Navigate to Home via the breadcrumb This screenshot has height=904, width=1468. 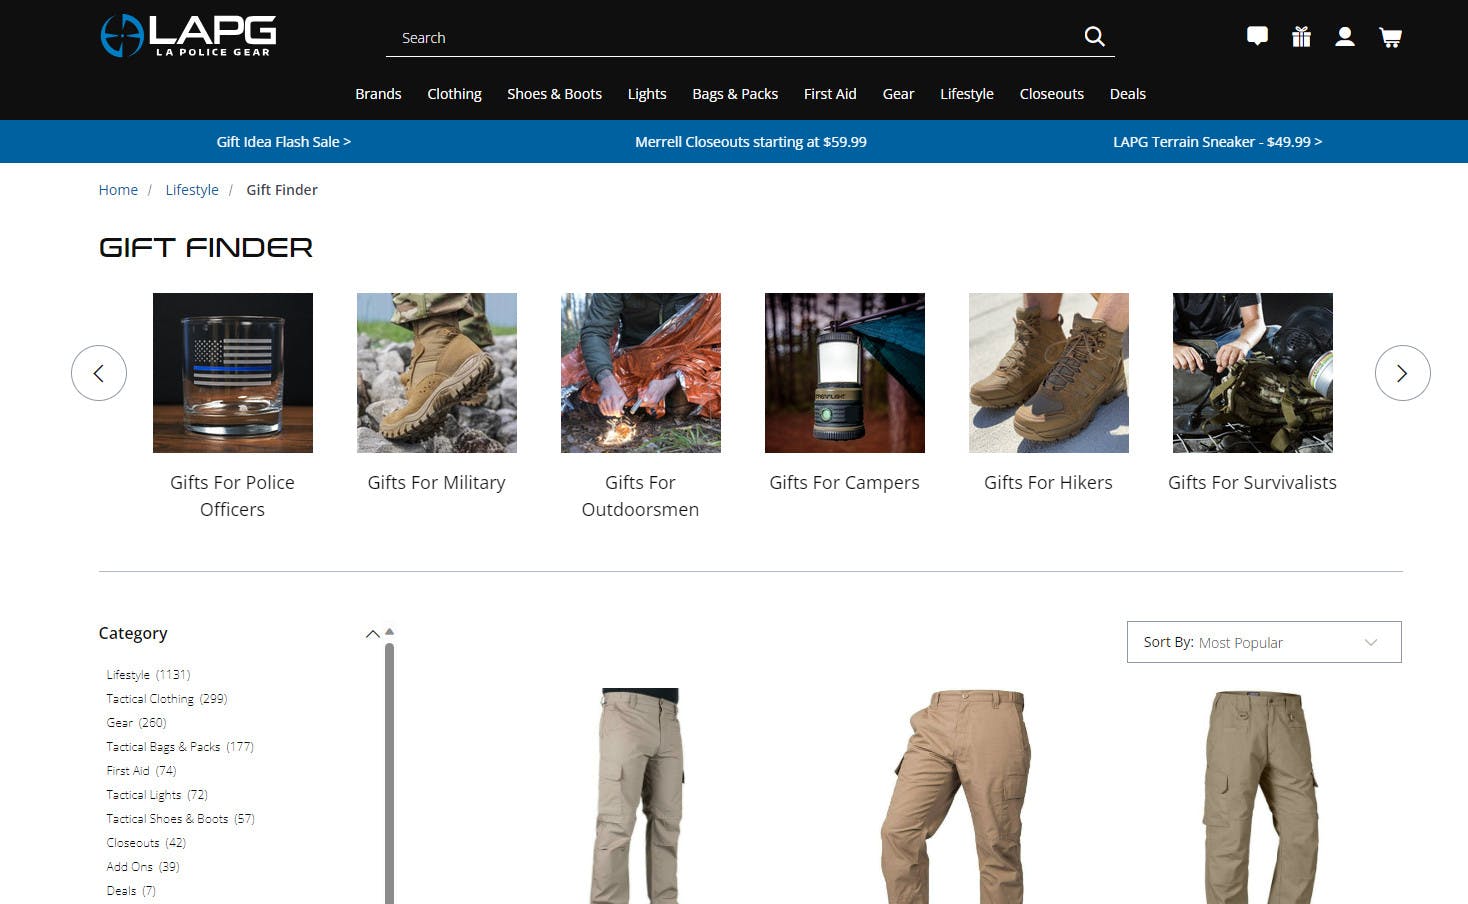click(x=118, y=189)
